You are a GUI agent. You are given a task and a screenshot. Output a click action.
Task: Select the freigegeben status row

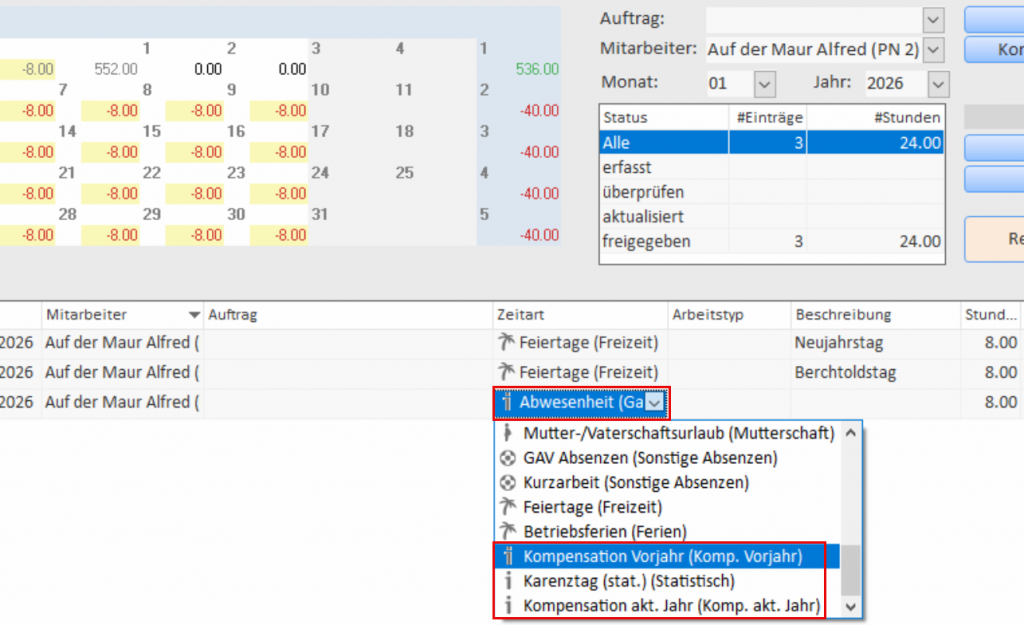click(771, 241)
